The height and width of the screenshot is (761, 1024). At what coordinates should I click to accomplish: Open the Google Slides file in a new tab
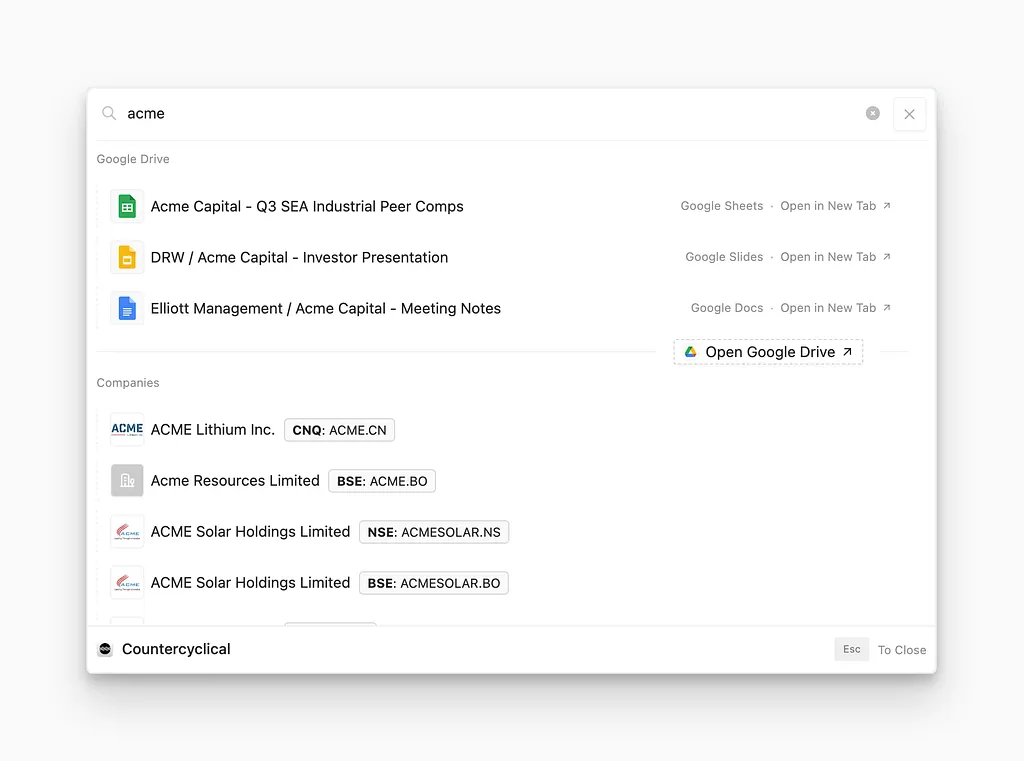(835, 257)
